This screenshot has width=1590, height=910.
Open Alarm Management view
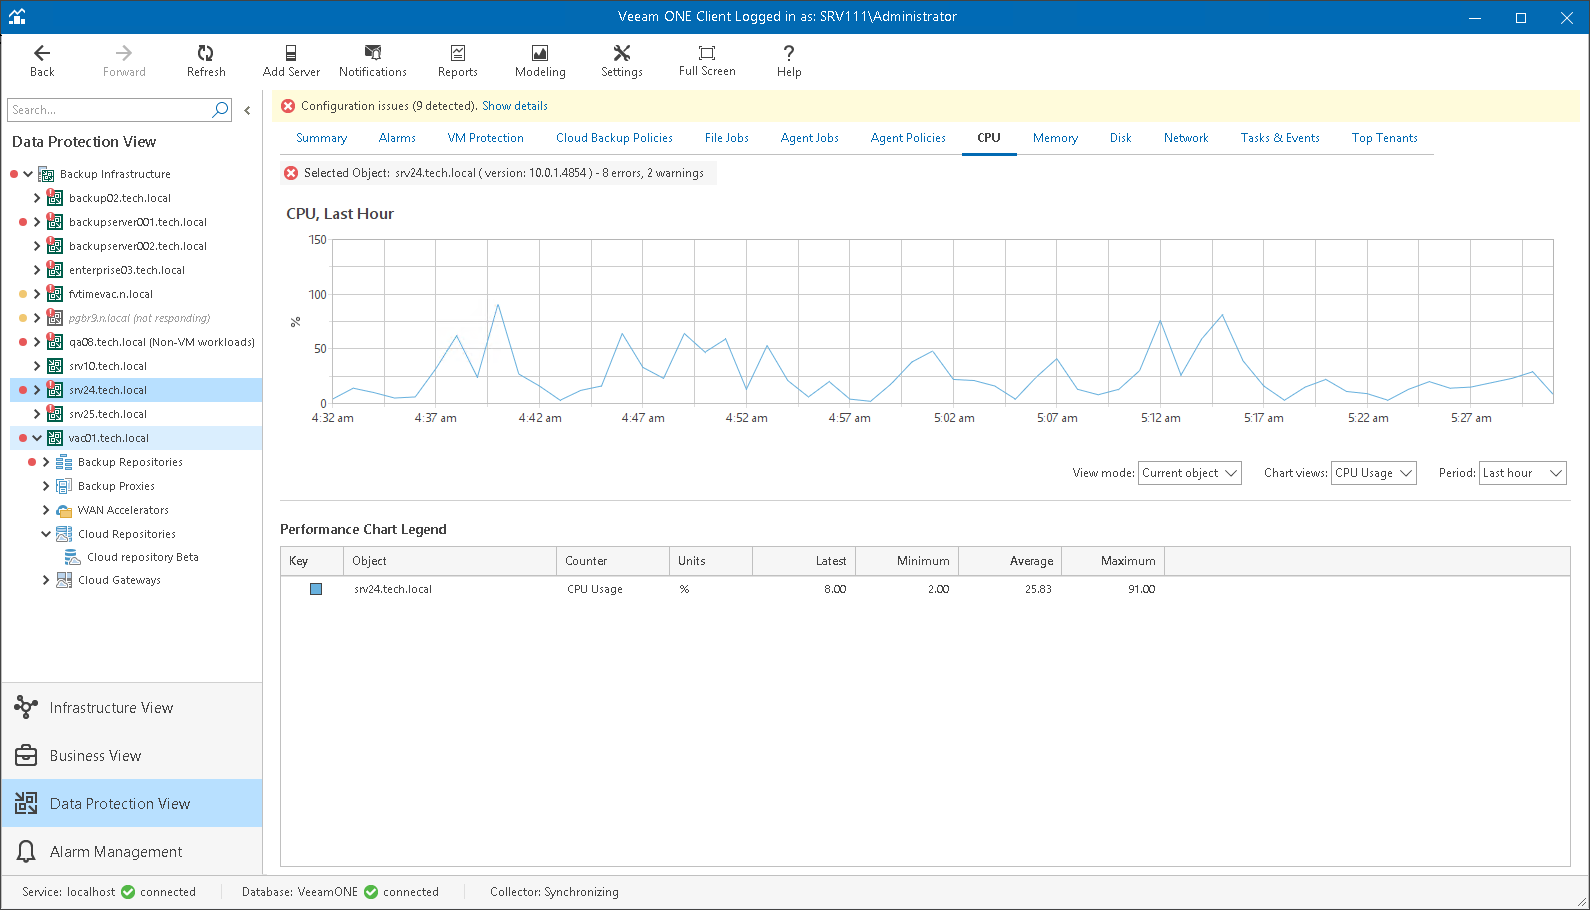[x=132, y=852]
